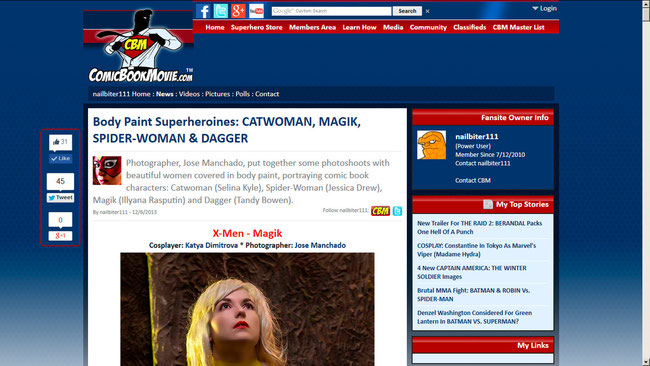This screenshot has width=650, height=366.
Task: Open Denzel Washington Green Lantern story
Action: pyautogui.click(x=475, y=317)
